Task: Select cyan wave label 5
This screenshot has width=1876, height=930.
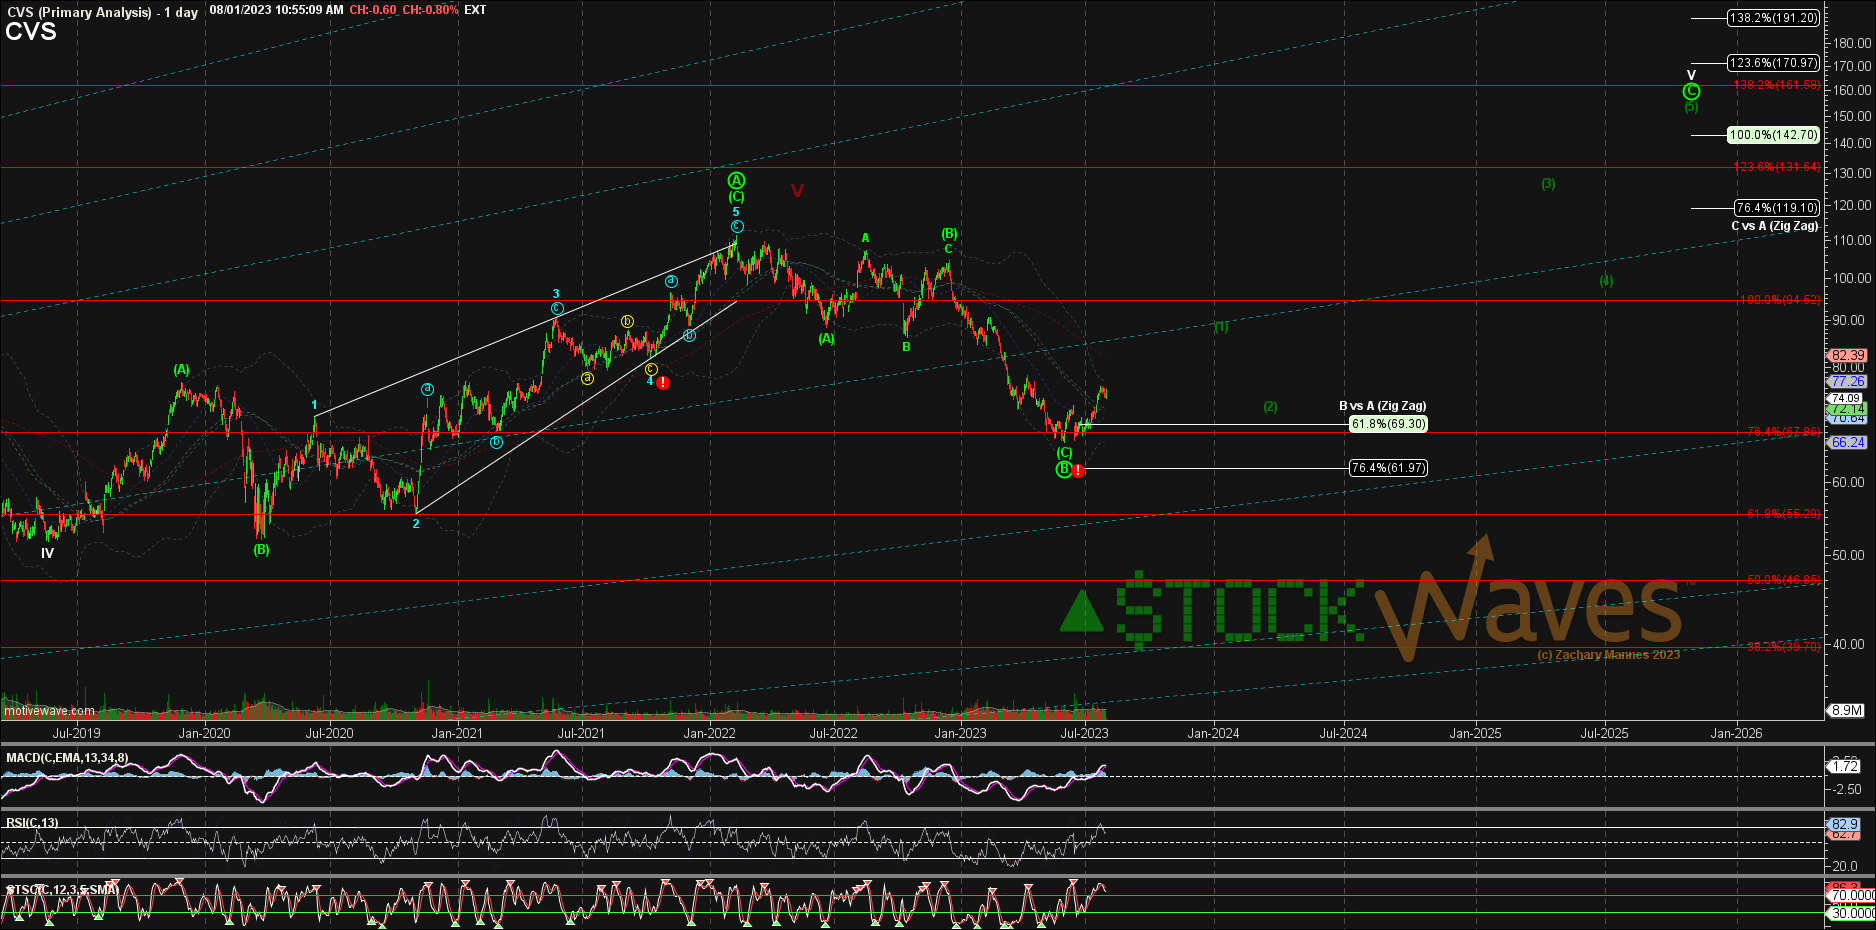Action: pyautogui.click(x=736, y=212)
